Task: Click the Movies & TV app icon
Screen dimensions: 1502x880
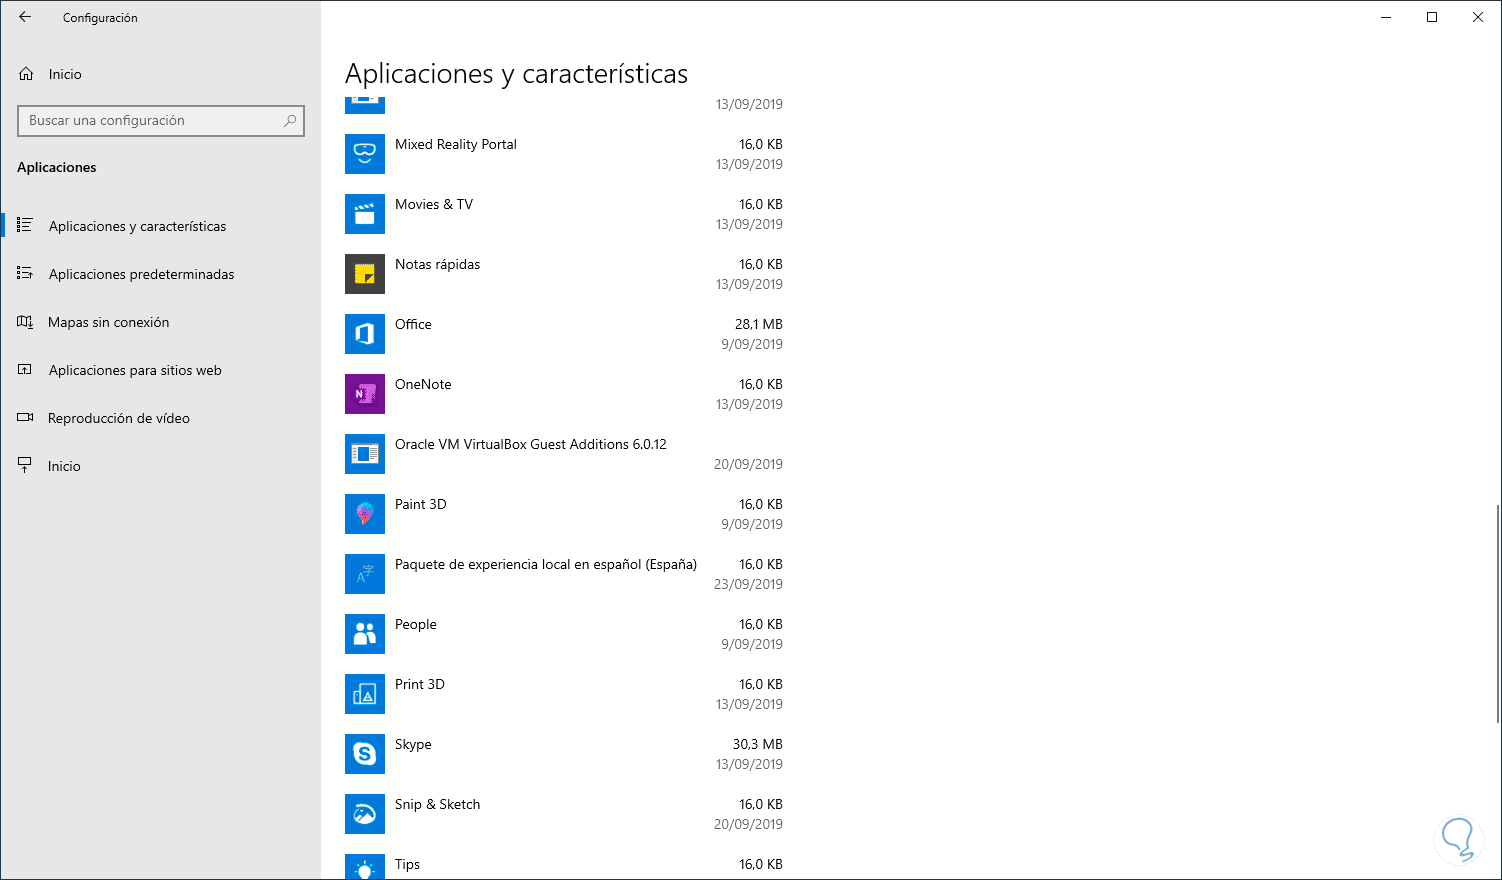Action: 365,214
